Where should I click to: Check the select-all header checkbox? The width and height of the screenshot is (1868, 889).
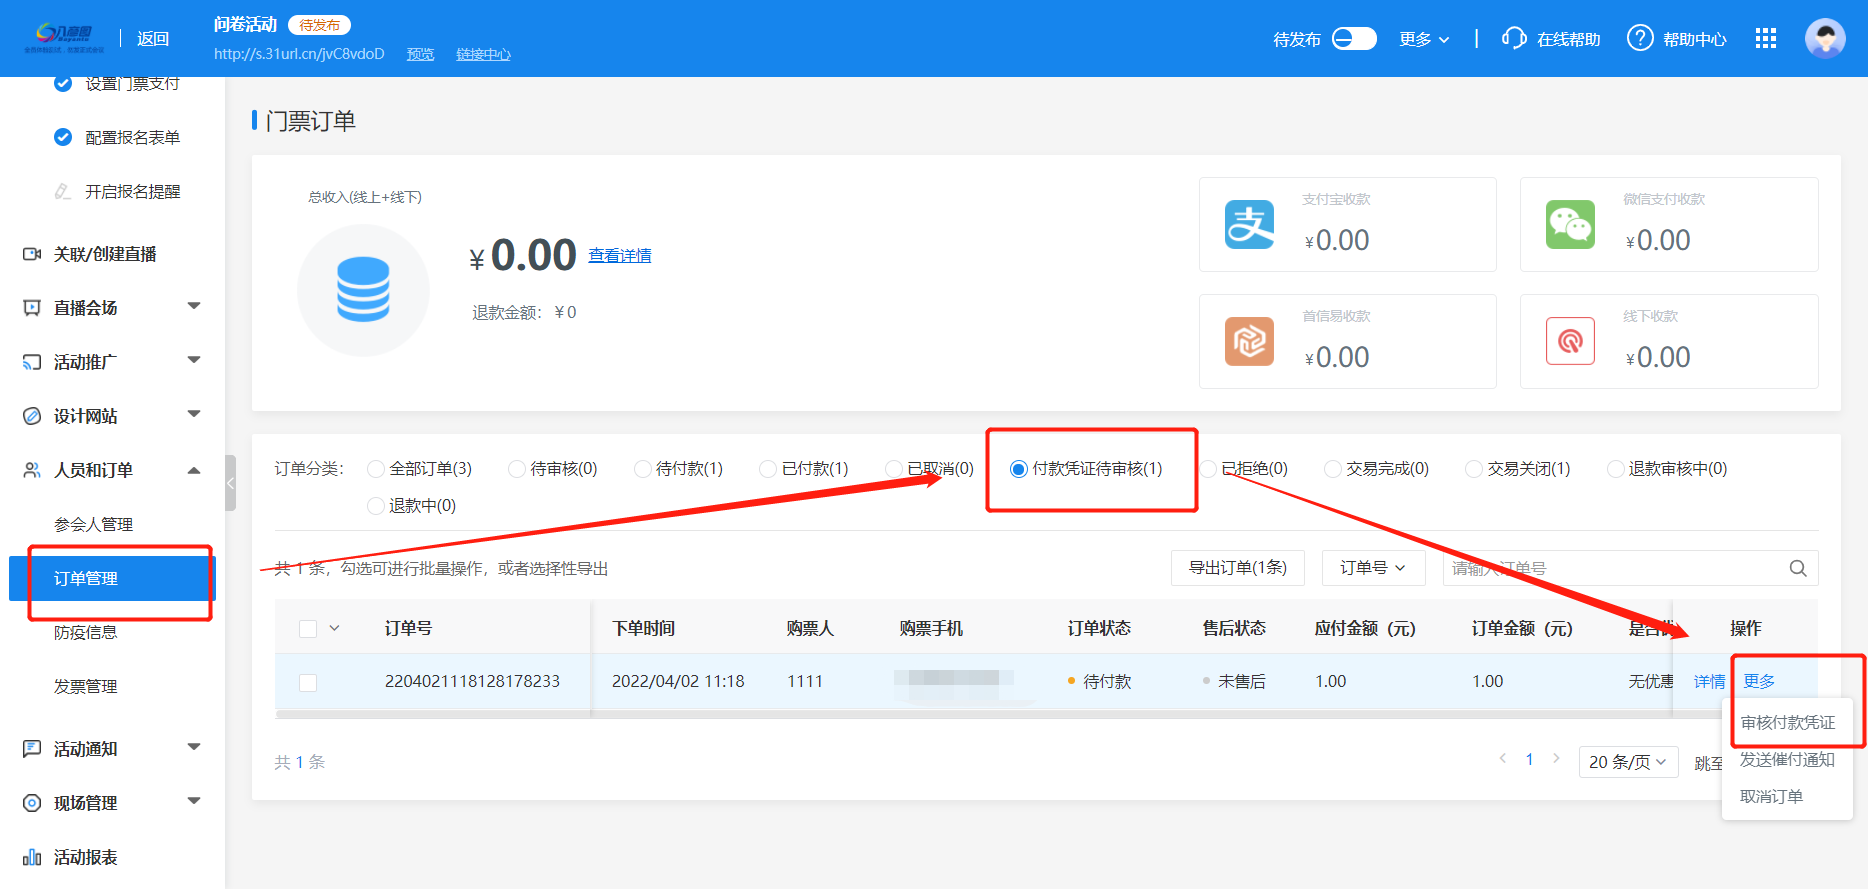click(308, 628)
